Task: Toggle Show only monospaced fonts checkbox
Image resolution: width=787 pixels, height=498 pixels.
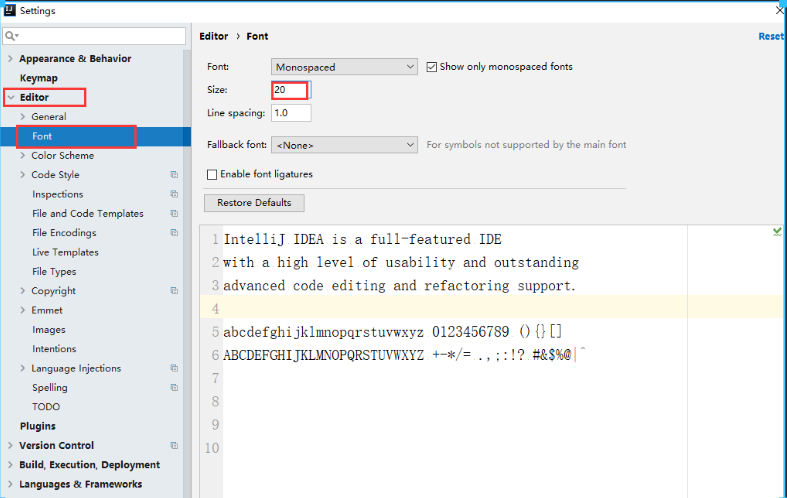Action: tap(432, 67)
